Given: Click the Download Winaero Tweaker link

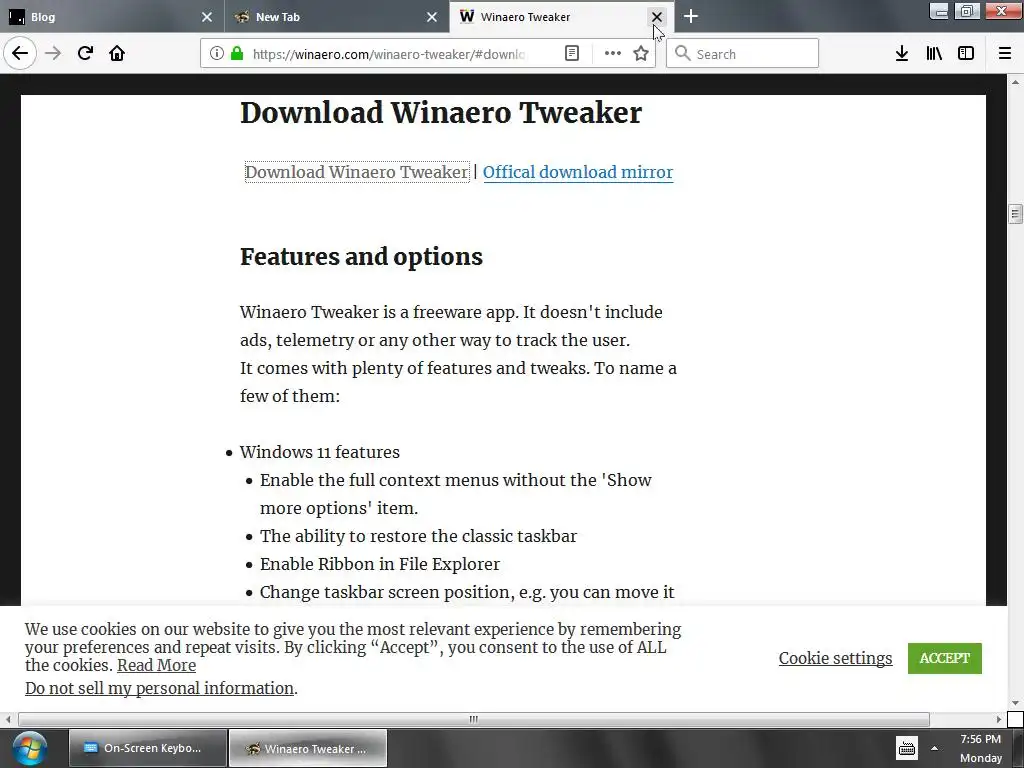Looking at the screenshot, I should point(357,172).
